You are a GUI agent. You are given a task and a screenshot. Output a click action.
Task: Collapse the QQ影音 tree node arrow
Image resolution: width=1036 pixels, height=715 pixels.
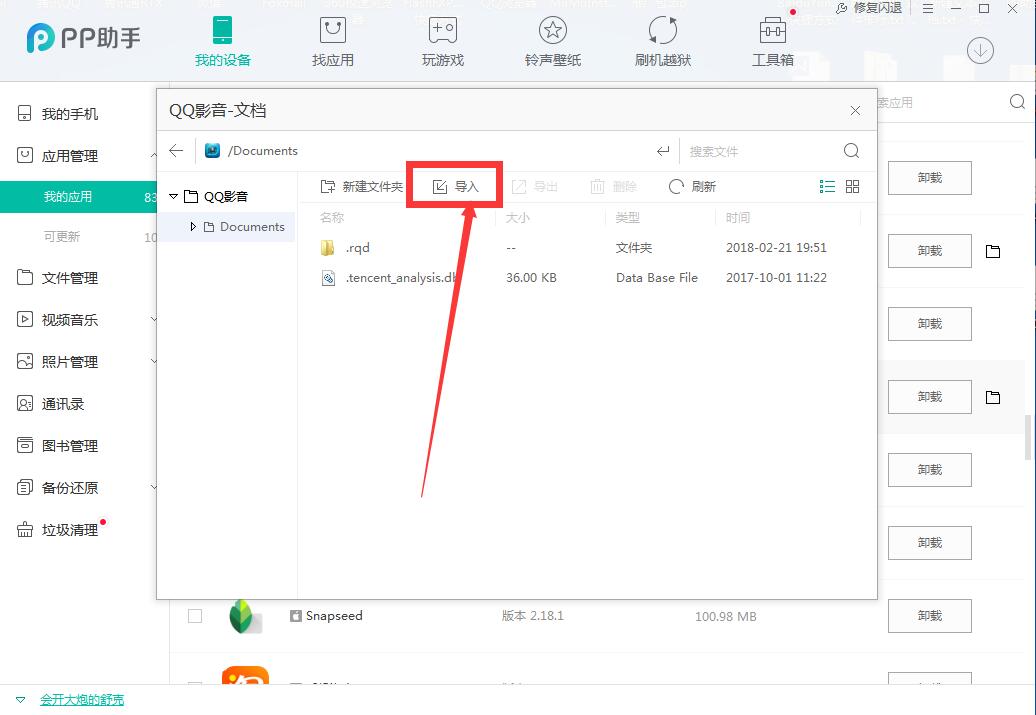[174, 196]
